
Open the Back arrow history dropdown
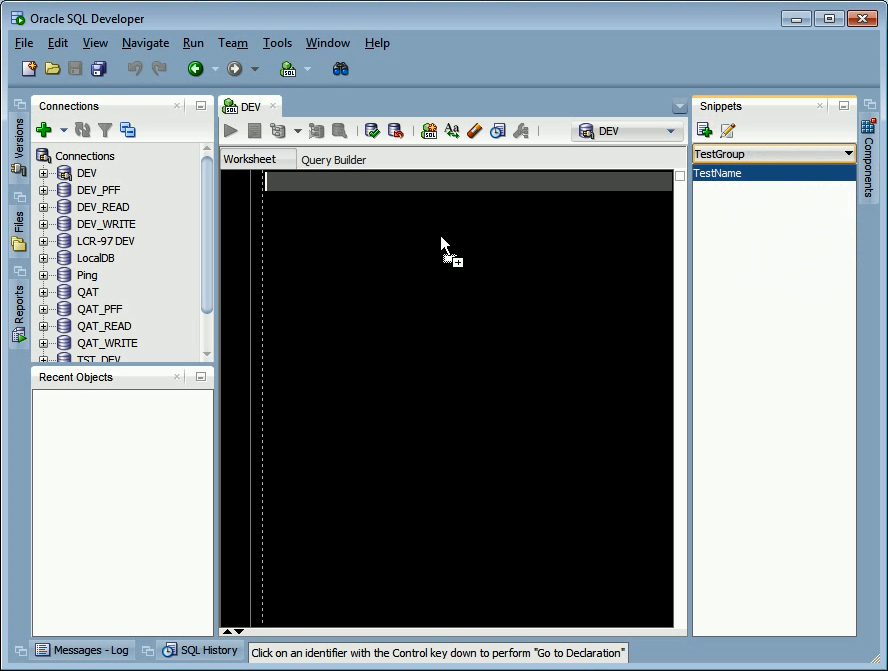[215, 69]
